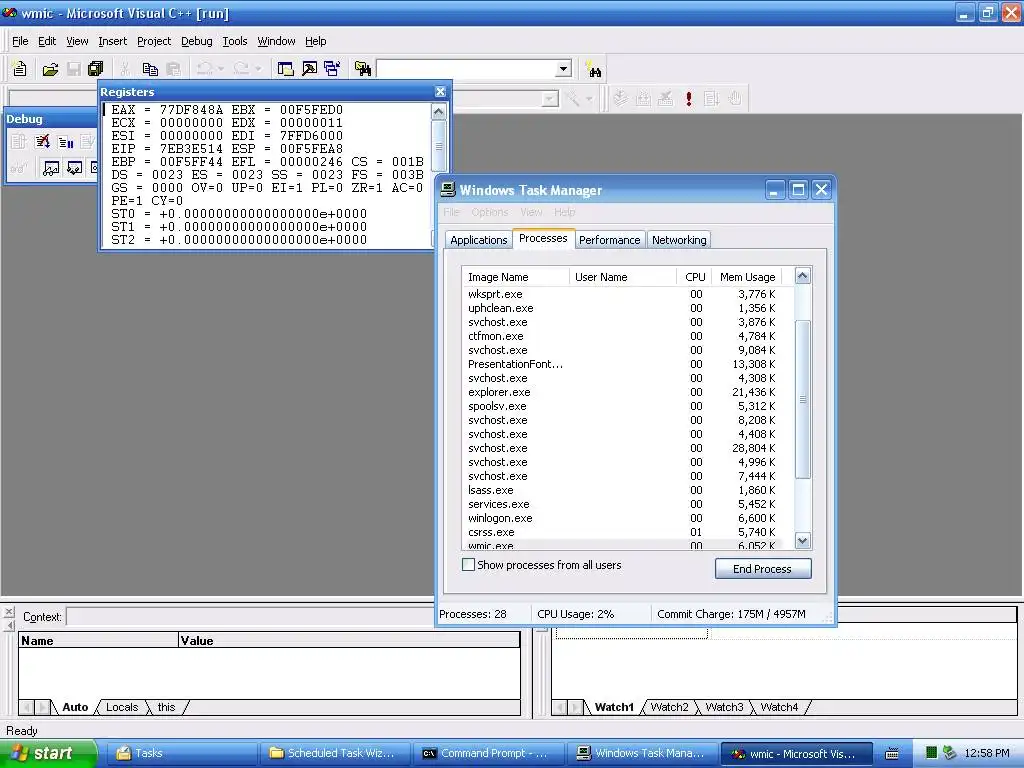Click the hand Insert/Remove Breakpoint icon

[x=735, y=99]
